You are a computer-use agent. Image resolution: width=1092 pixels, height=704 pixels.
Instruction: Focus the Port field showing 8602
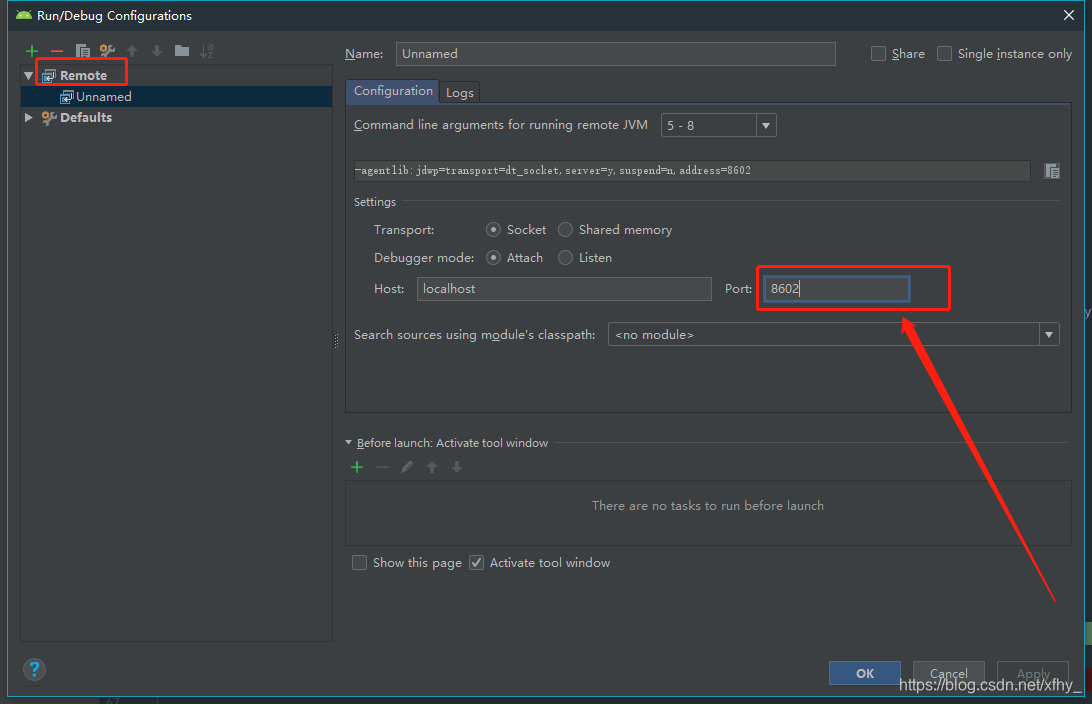(836, 289)
